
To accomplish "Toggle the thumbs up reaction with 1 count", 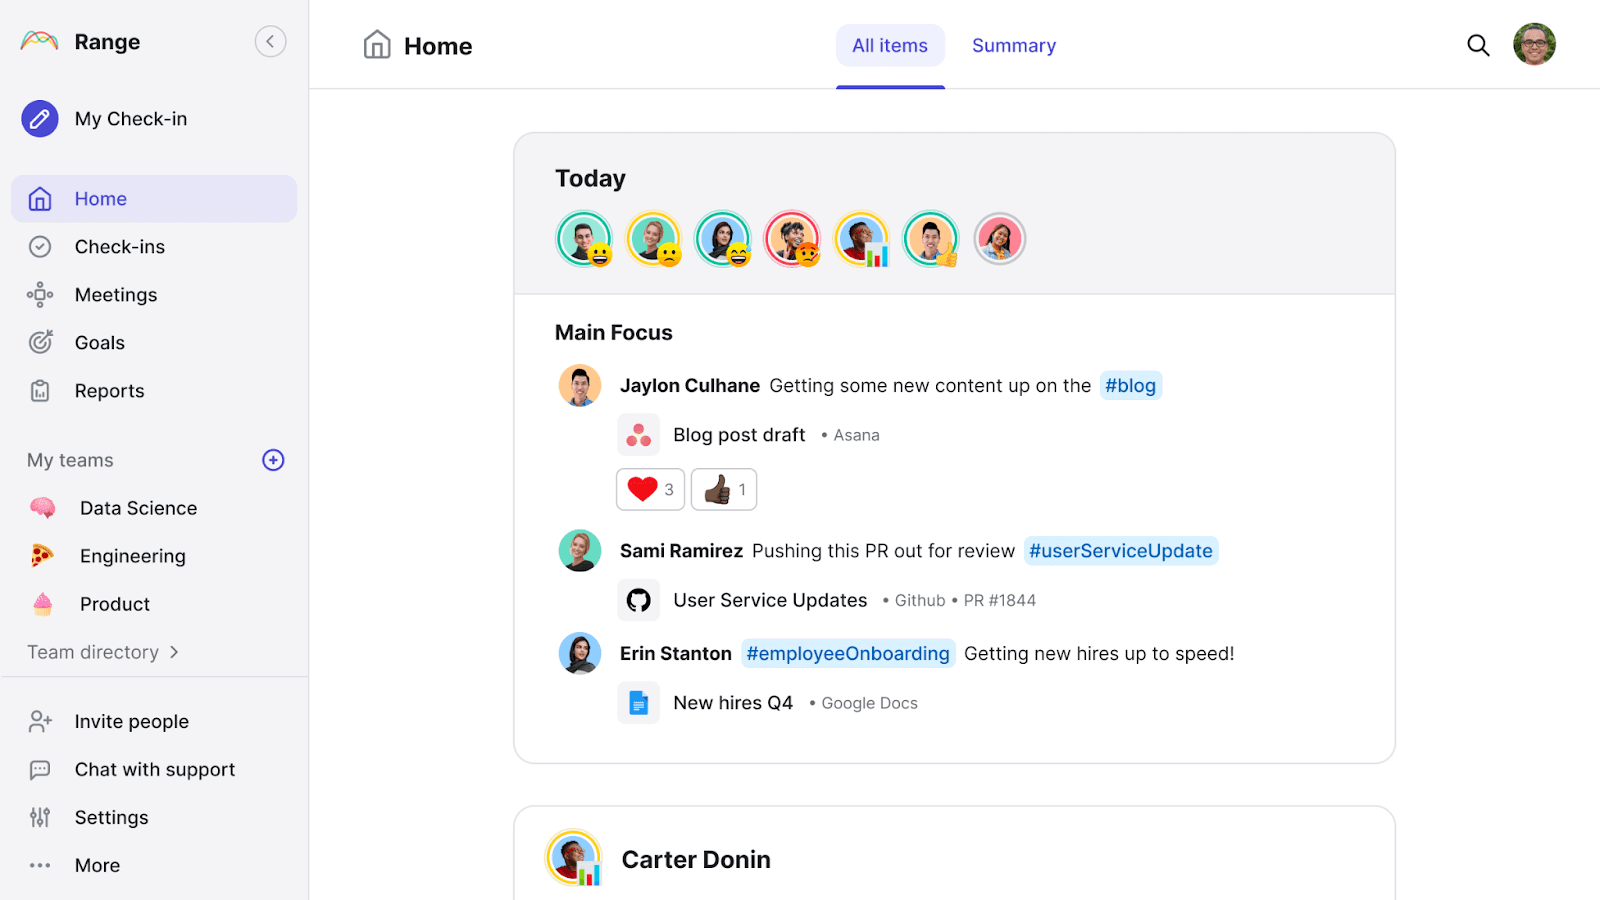I will [x=724, y=490].
